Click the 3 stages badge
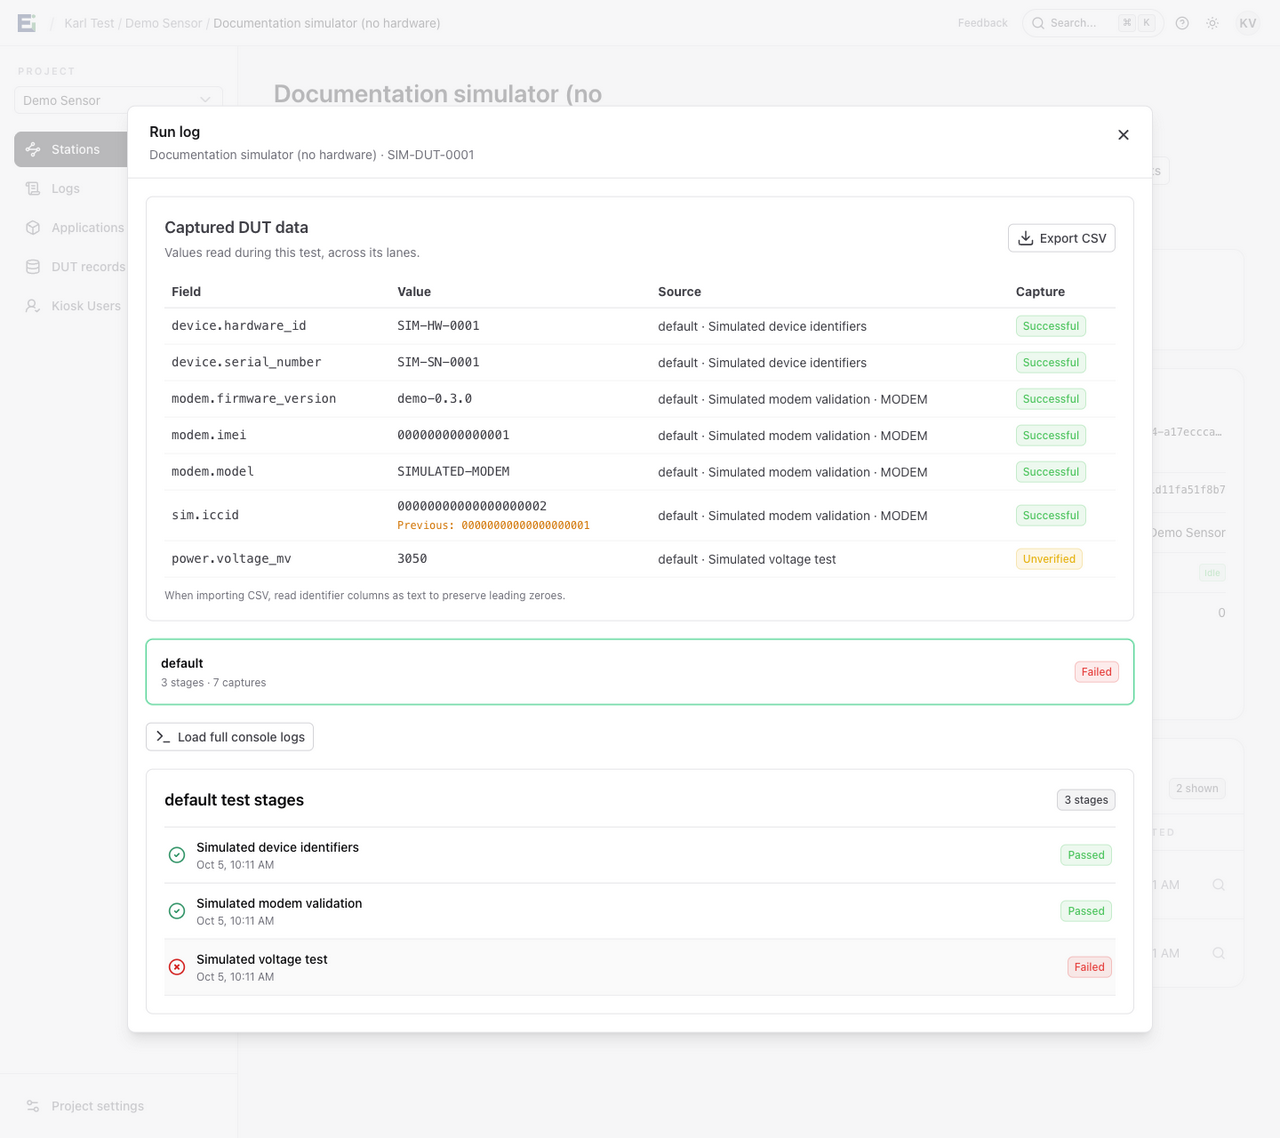The image size is (1280, 1138). [1086, 800]
